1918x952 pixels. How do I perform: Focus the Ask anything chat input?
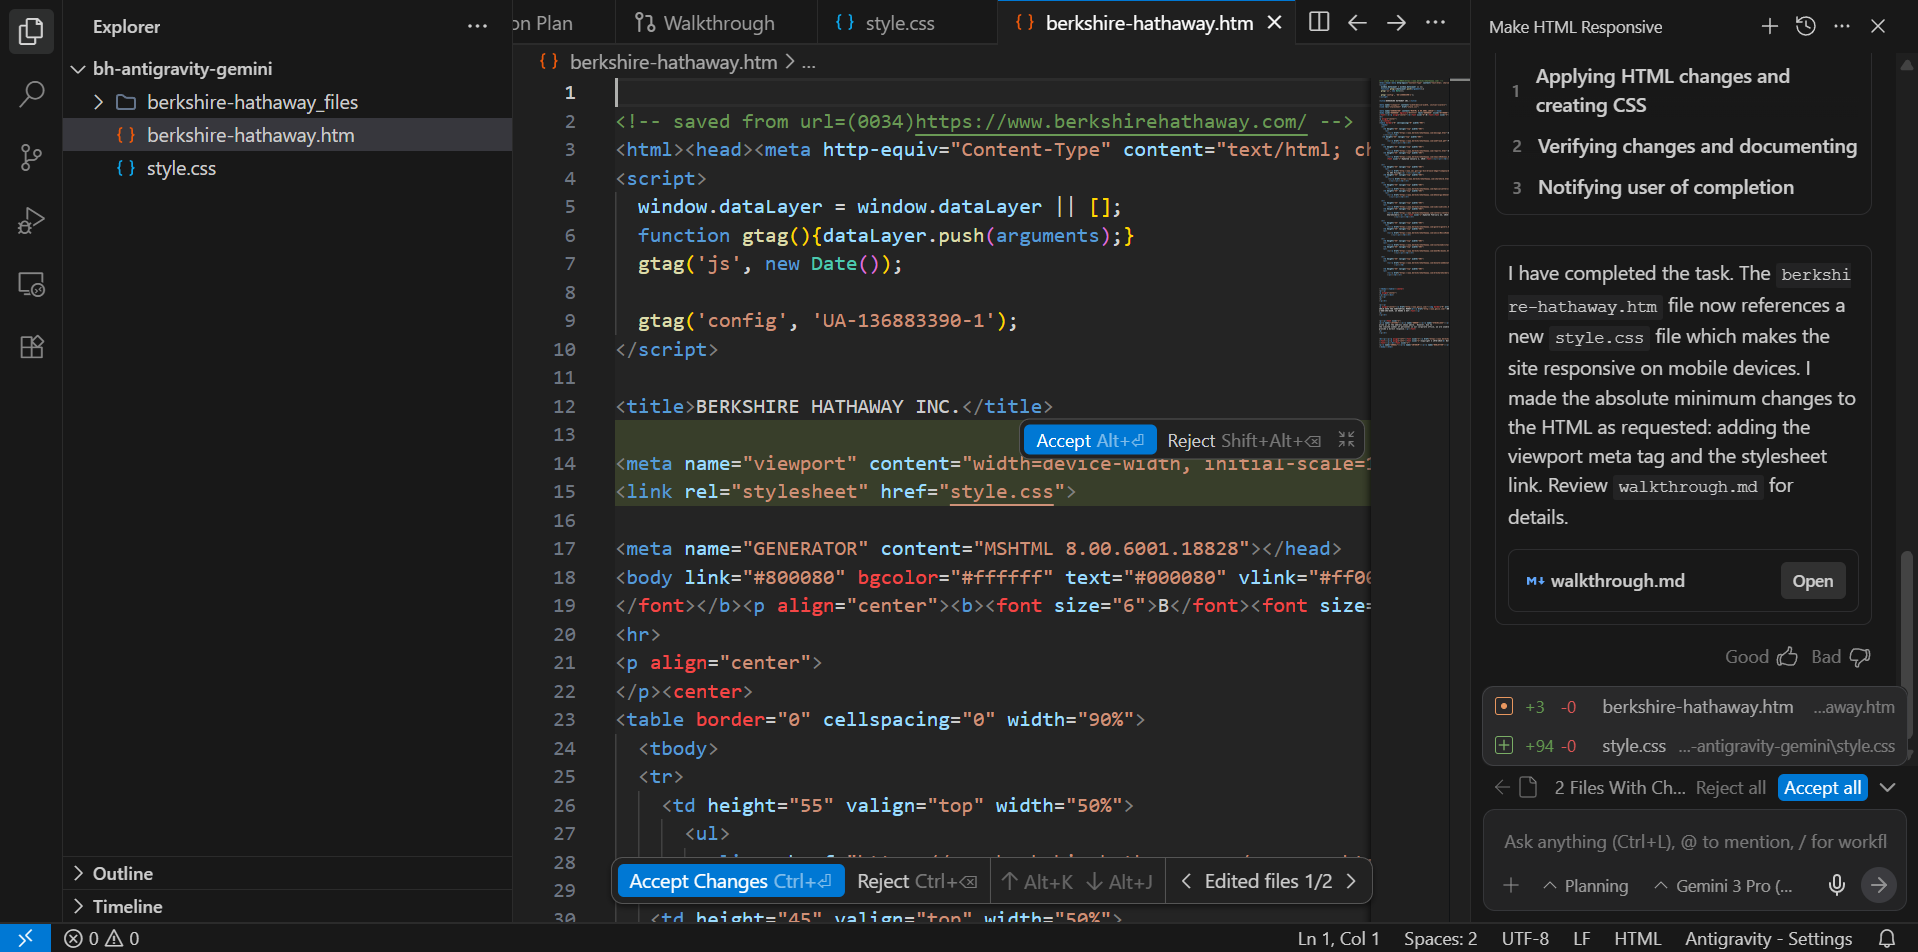coord(1694,842)
